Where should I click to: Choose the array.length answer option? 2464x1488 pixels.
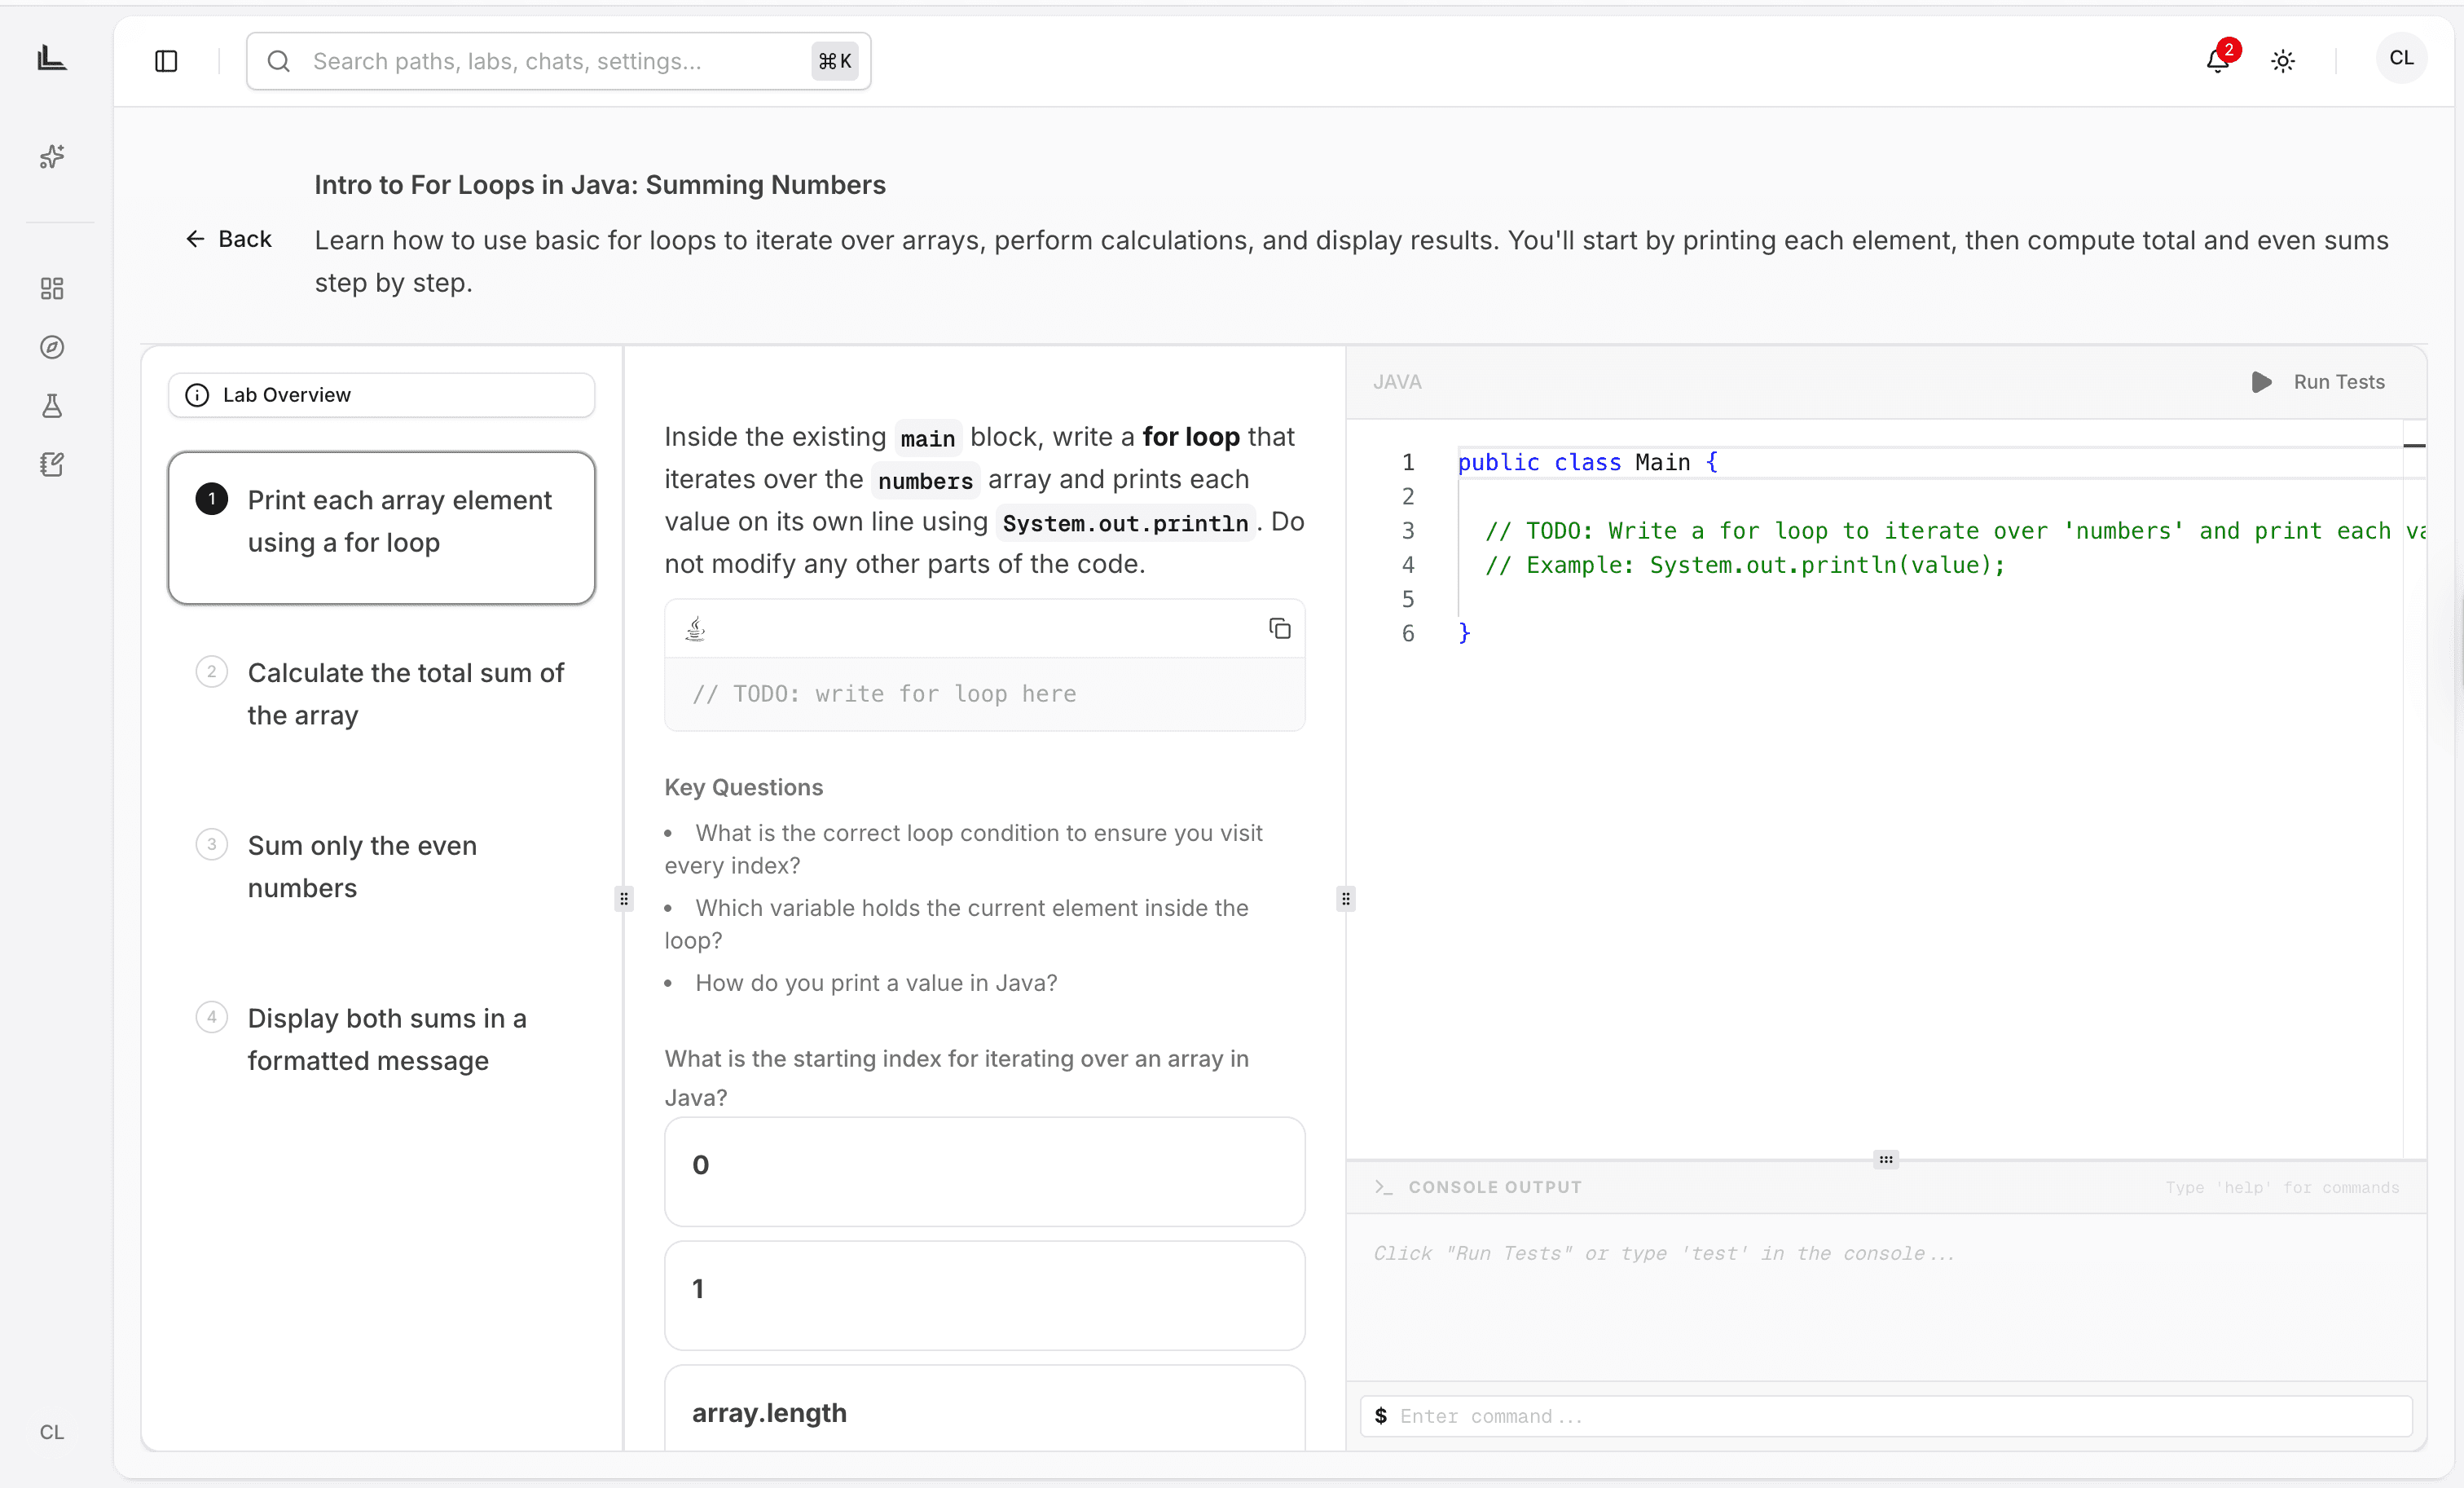(984, 1411)
